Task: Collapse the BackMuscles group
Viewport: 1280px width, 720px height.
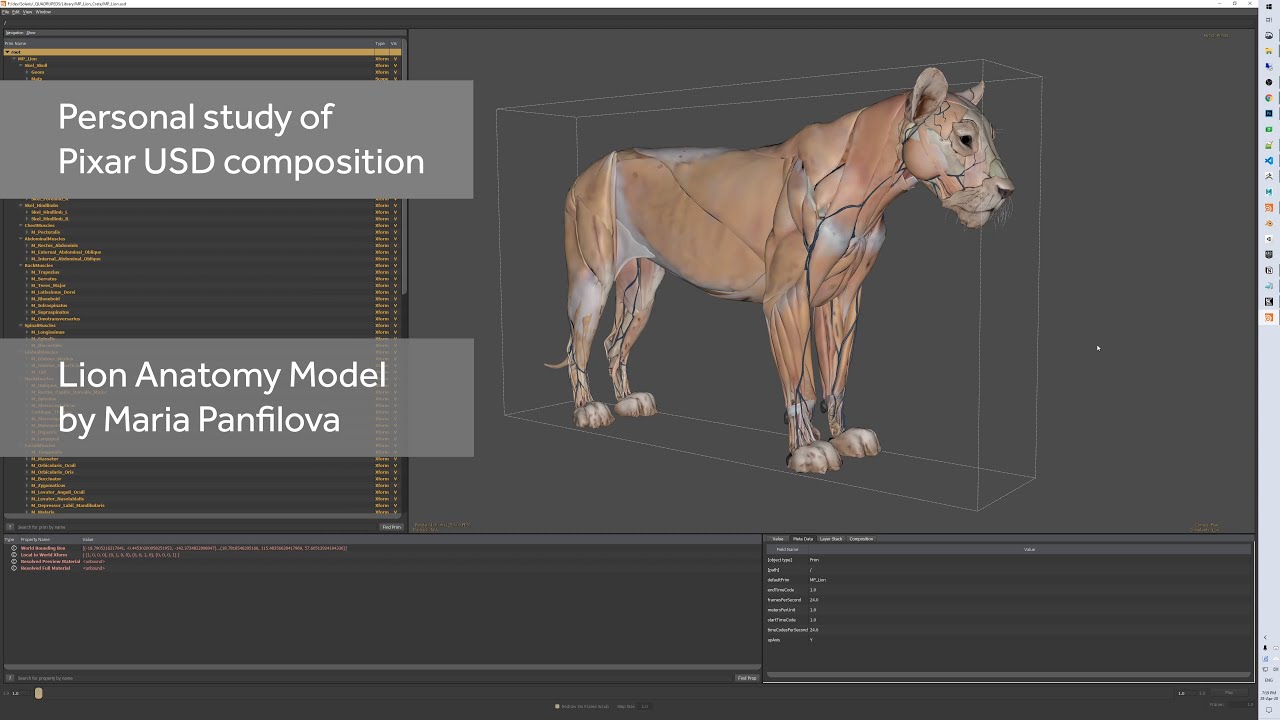Action: (x=20, y=265)
